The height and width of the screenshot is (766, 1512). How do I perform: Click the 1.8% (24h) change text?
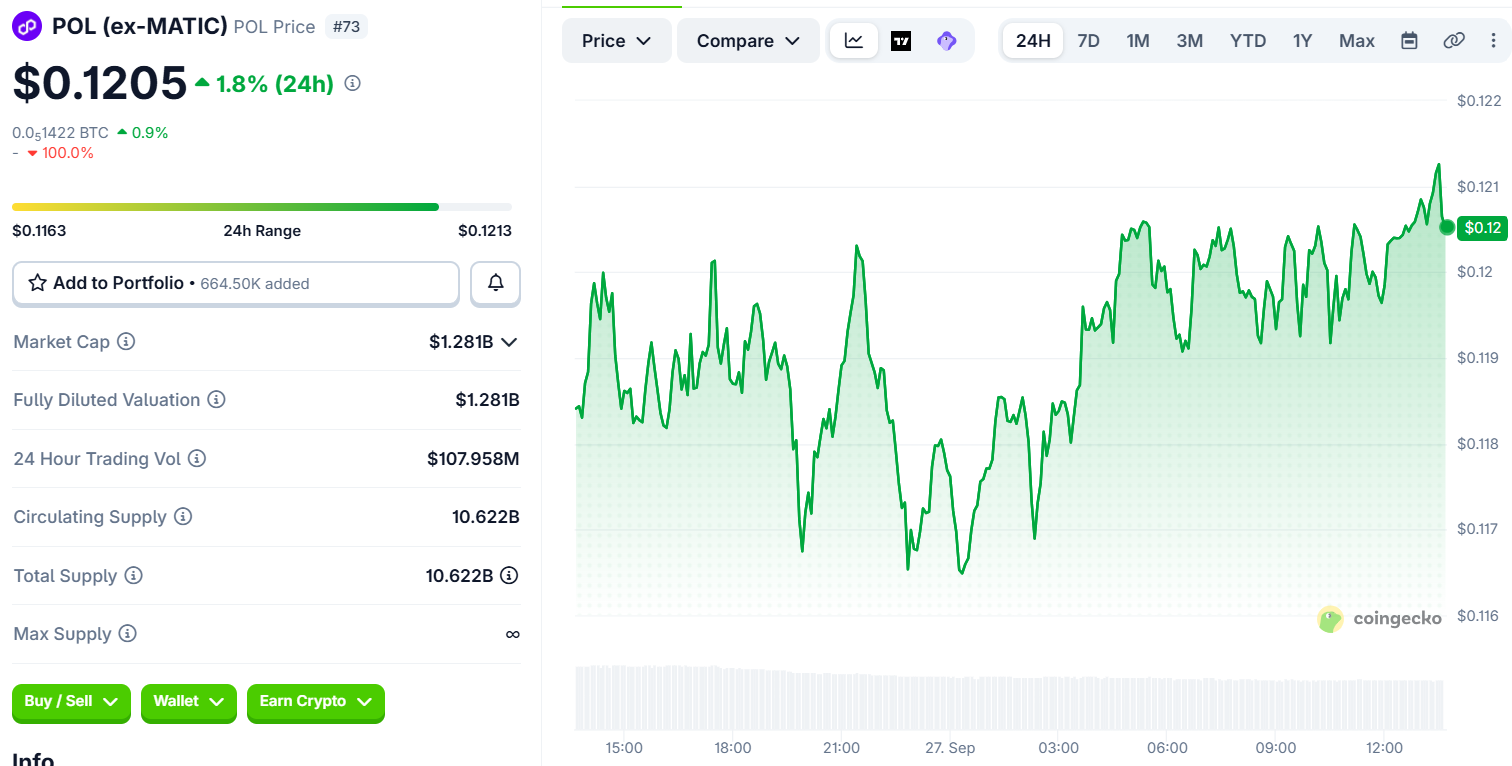tap(275, 84)
